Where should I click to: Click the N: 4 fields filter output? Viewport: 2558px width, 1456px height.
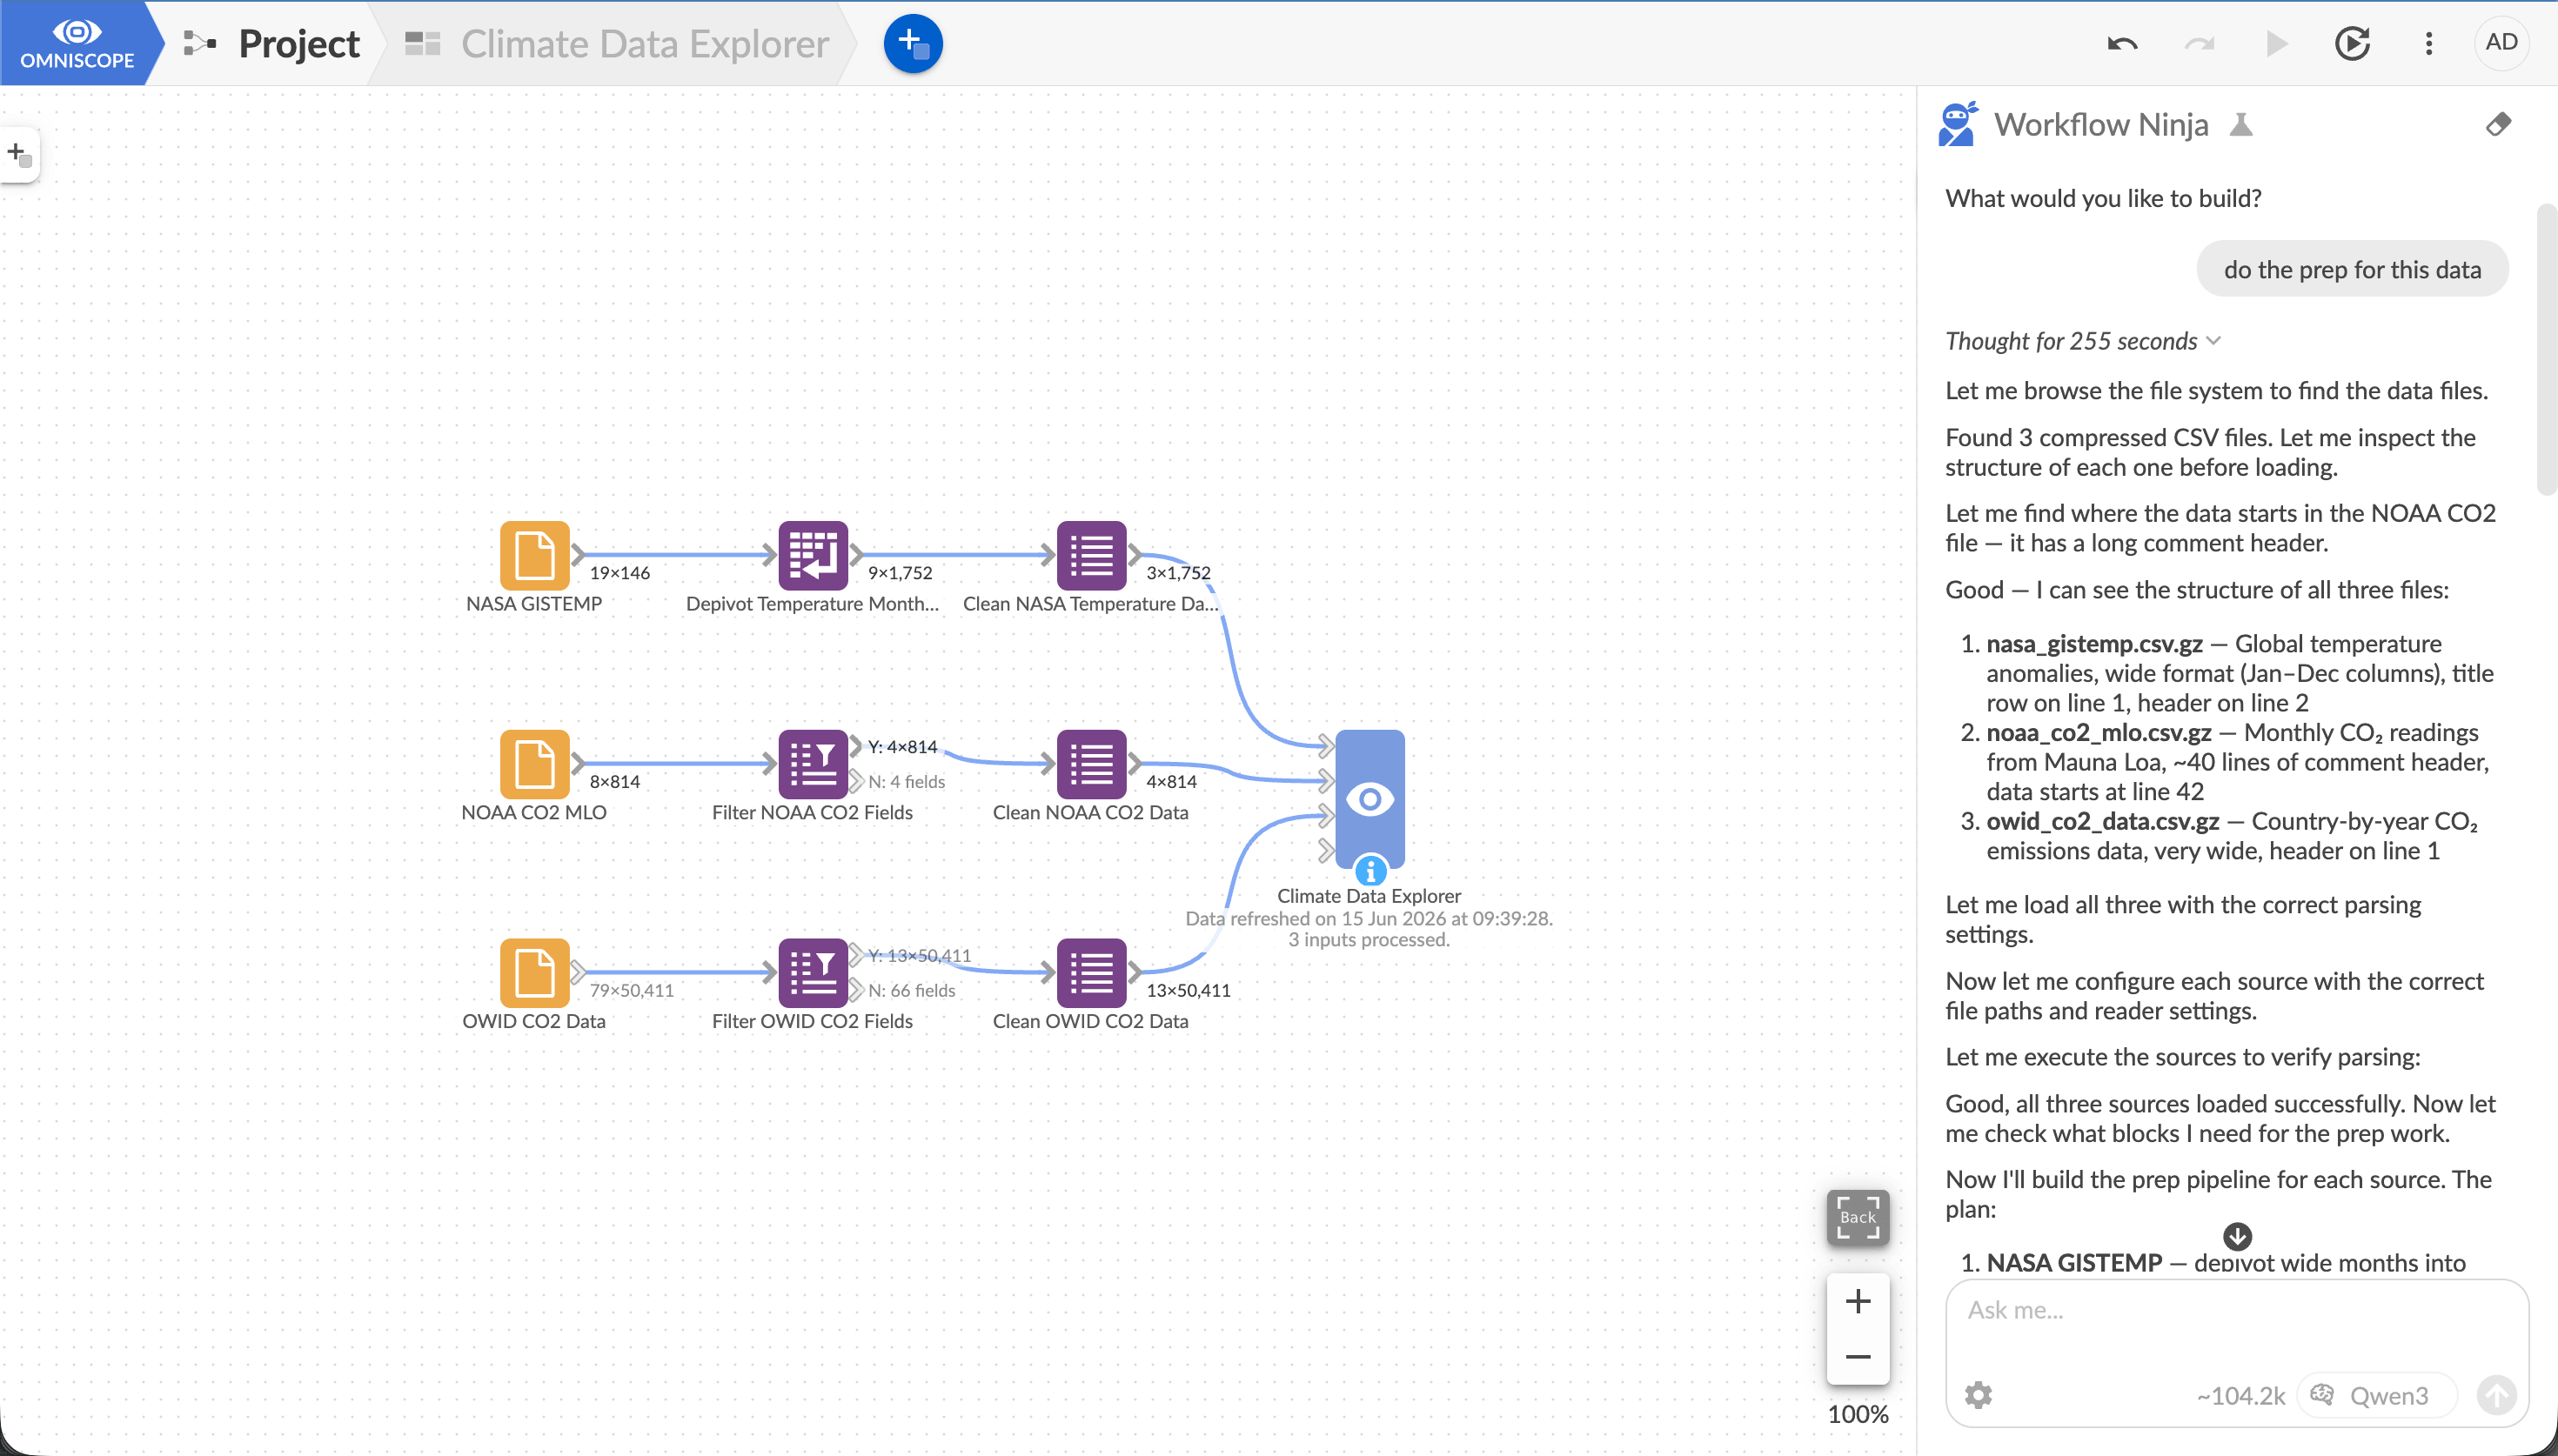[x=906, y=782]
